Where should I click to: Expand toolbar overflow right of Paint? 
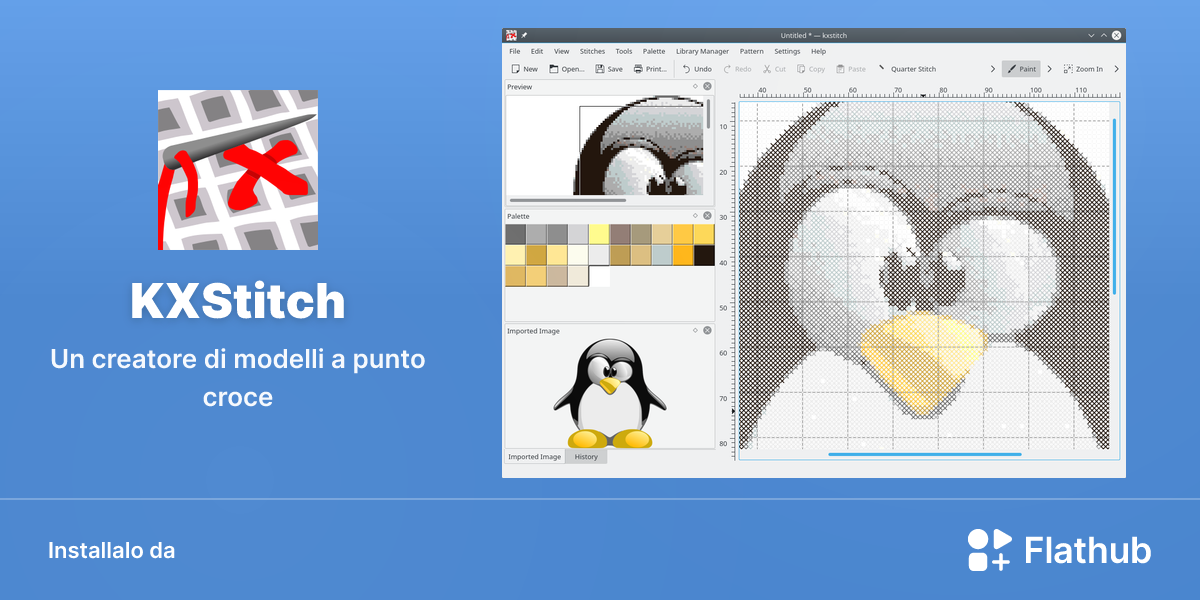click(x=1049, y=69)
